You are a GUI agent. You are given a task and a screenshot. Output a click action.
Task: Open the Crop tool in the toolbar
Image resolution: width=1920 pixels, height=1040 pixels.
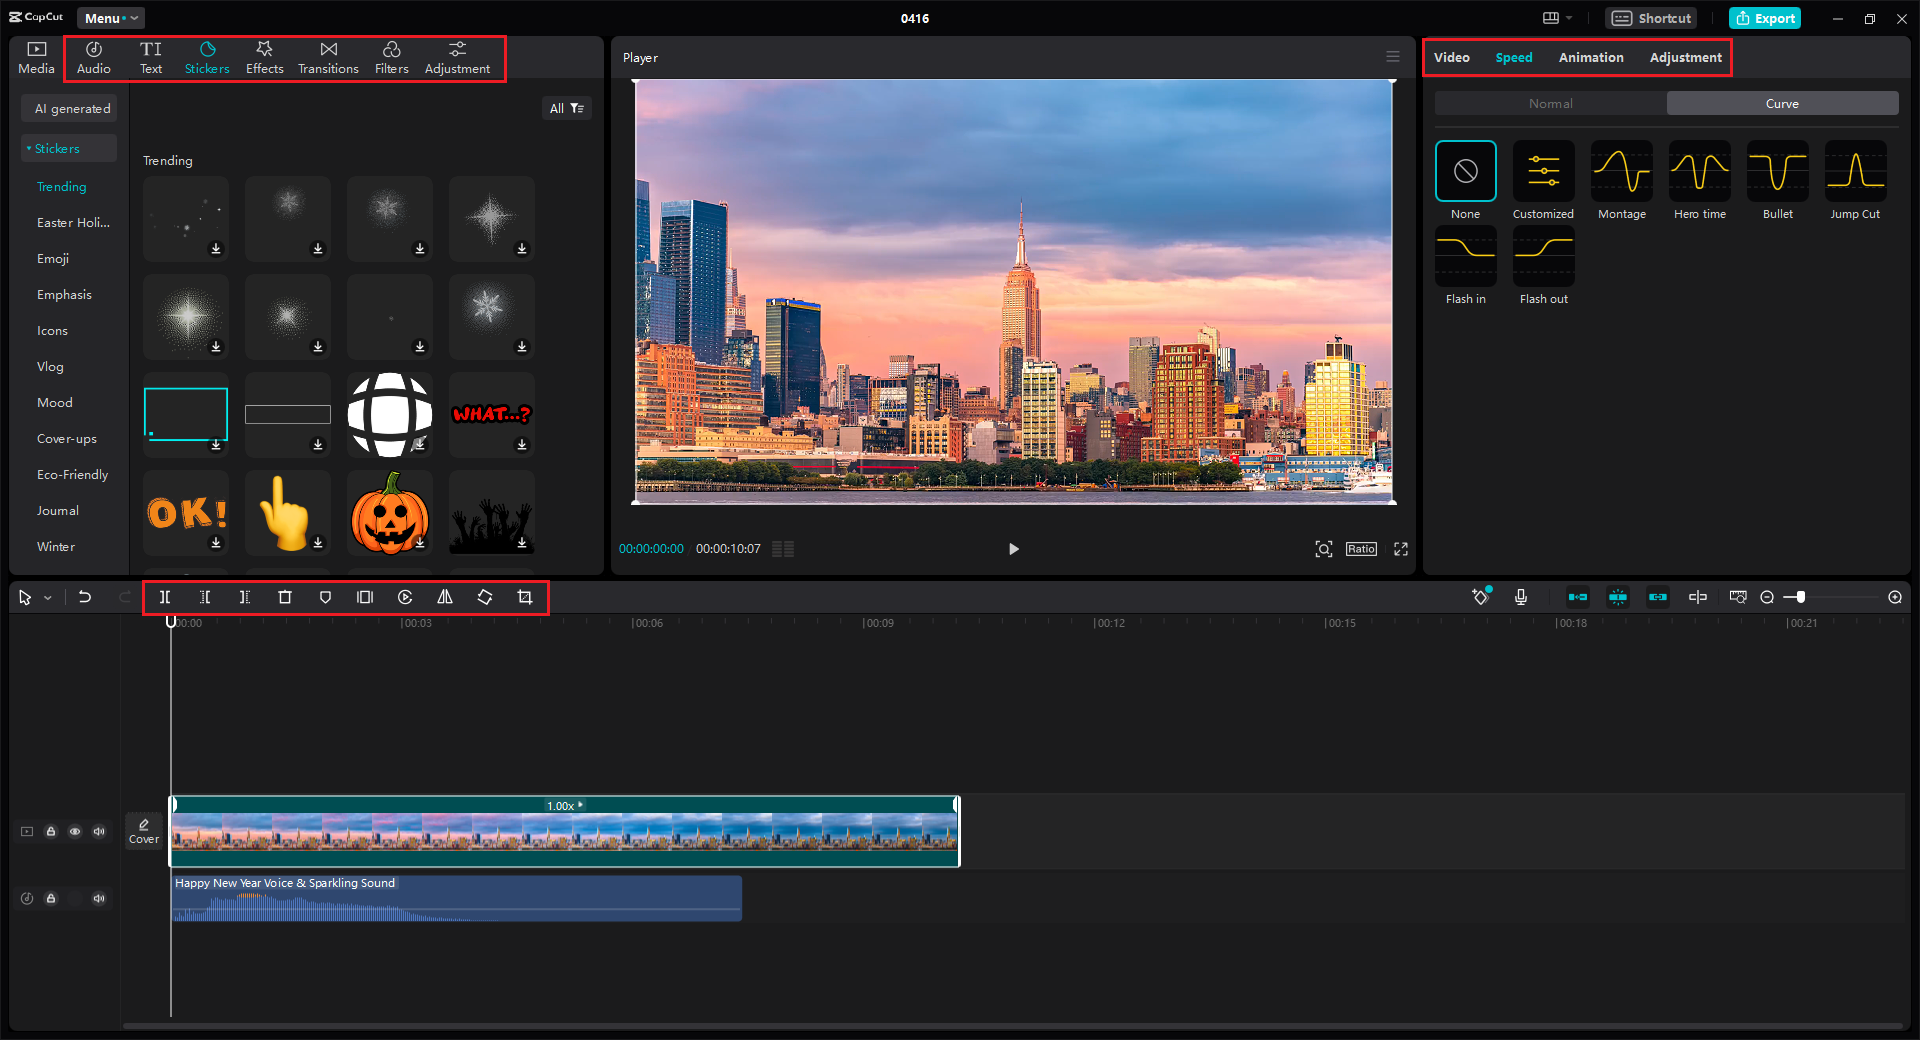(527, 597)
